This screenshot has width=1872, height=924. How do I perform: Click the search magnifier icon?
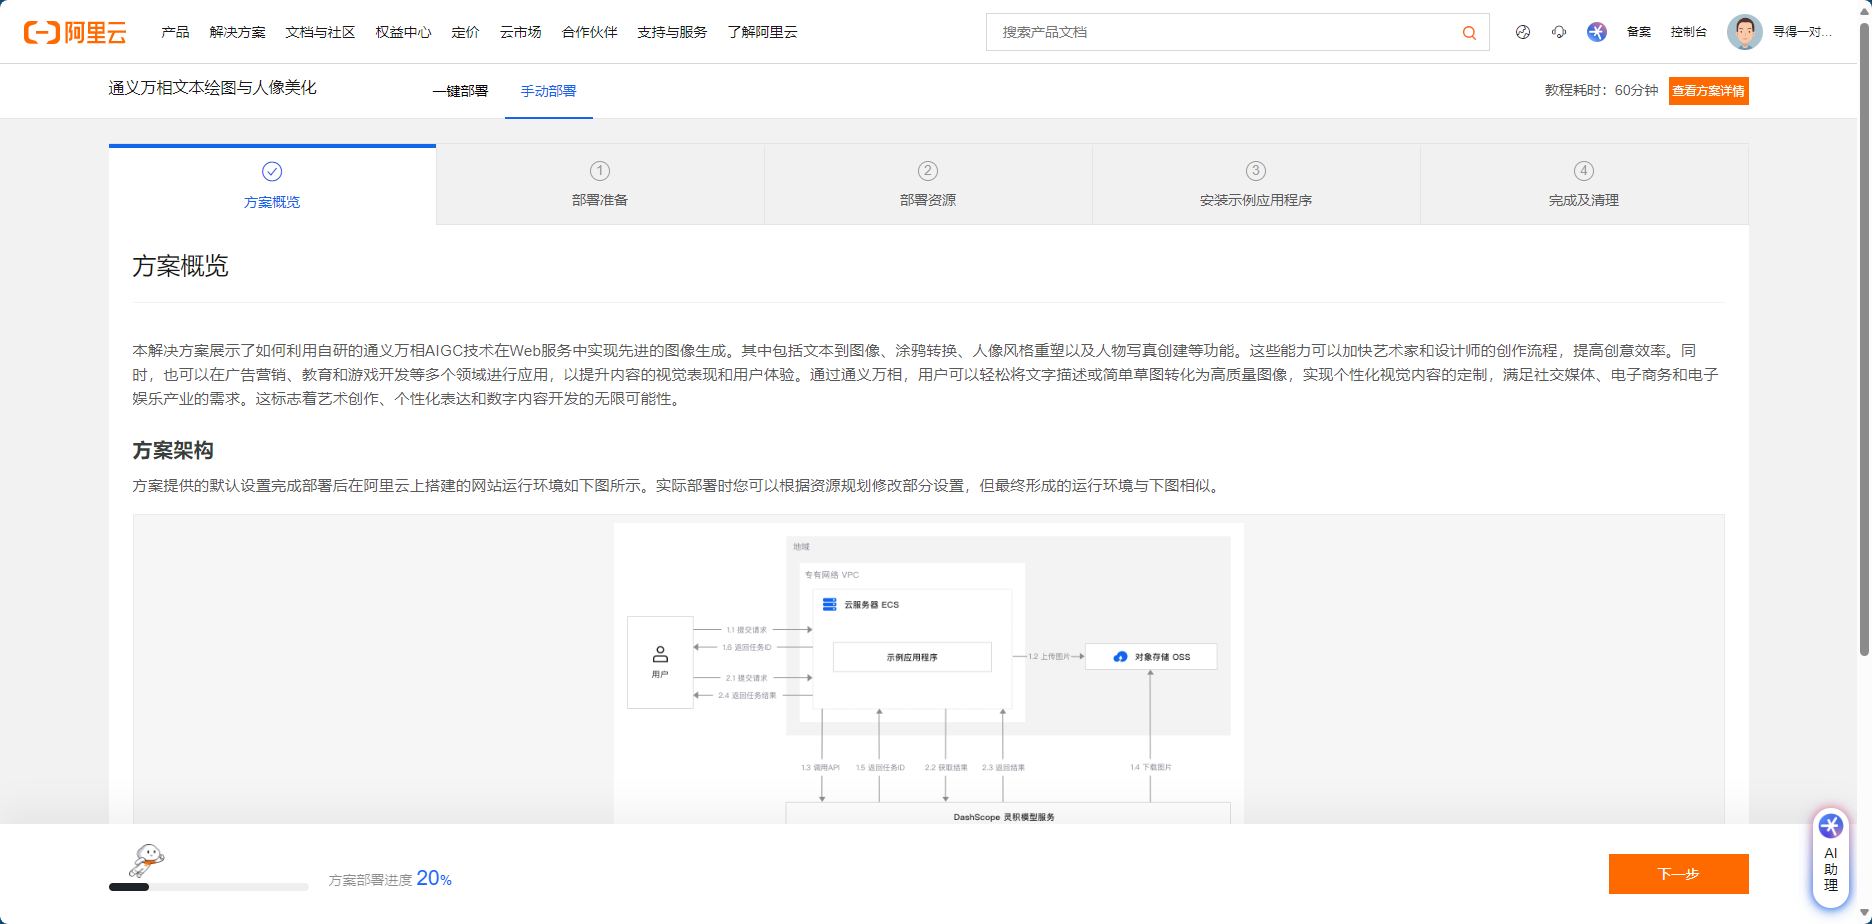click(x=1469, y=32)
